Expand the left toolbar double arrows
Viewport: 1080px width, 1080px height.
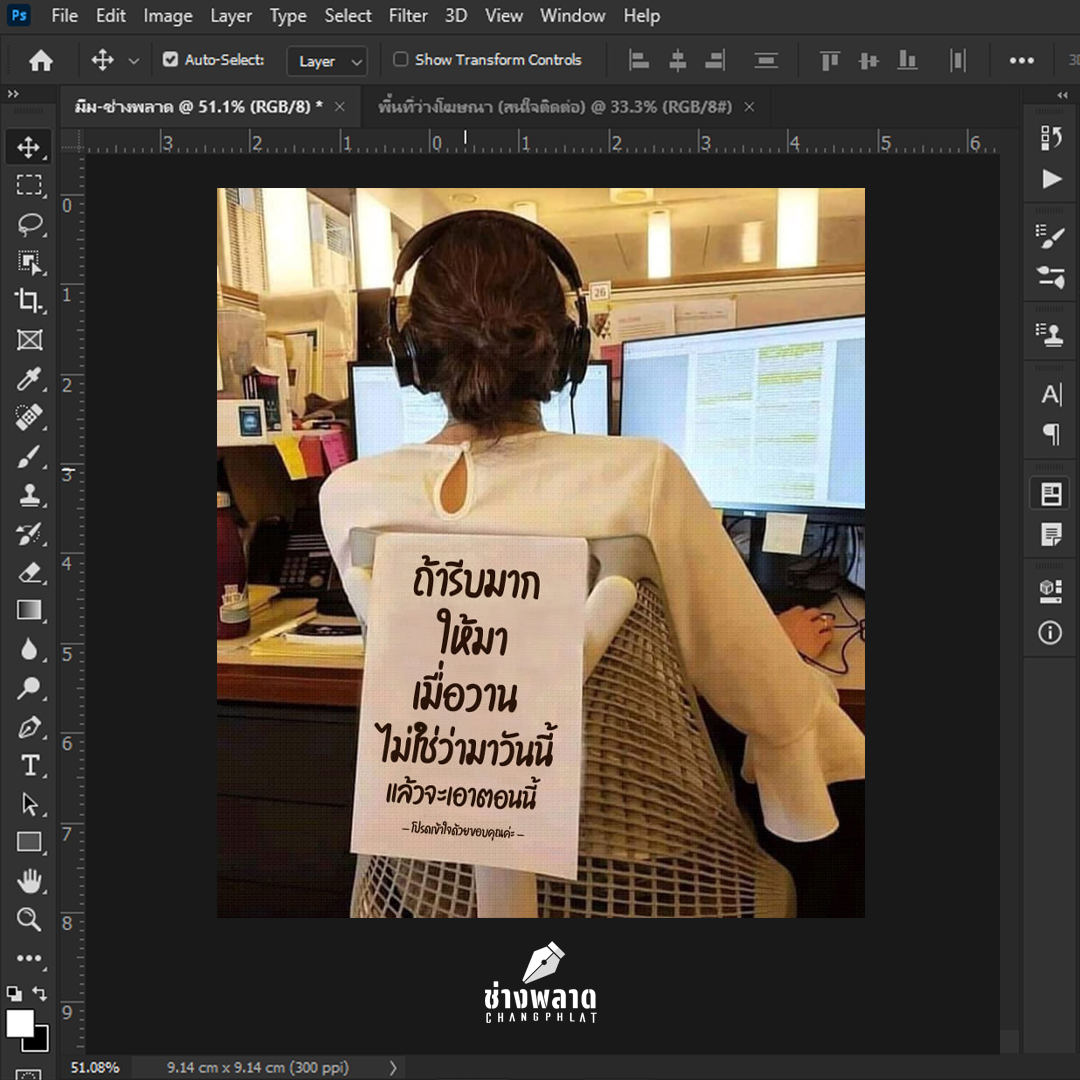(x=12, y=94)
